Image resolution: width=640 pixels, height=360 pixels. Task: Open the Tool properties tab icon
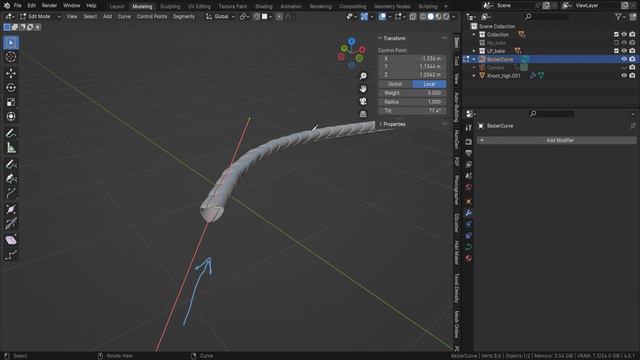point(469,128)
